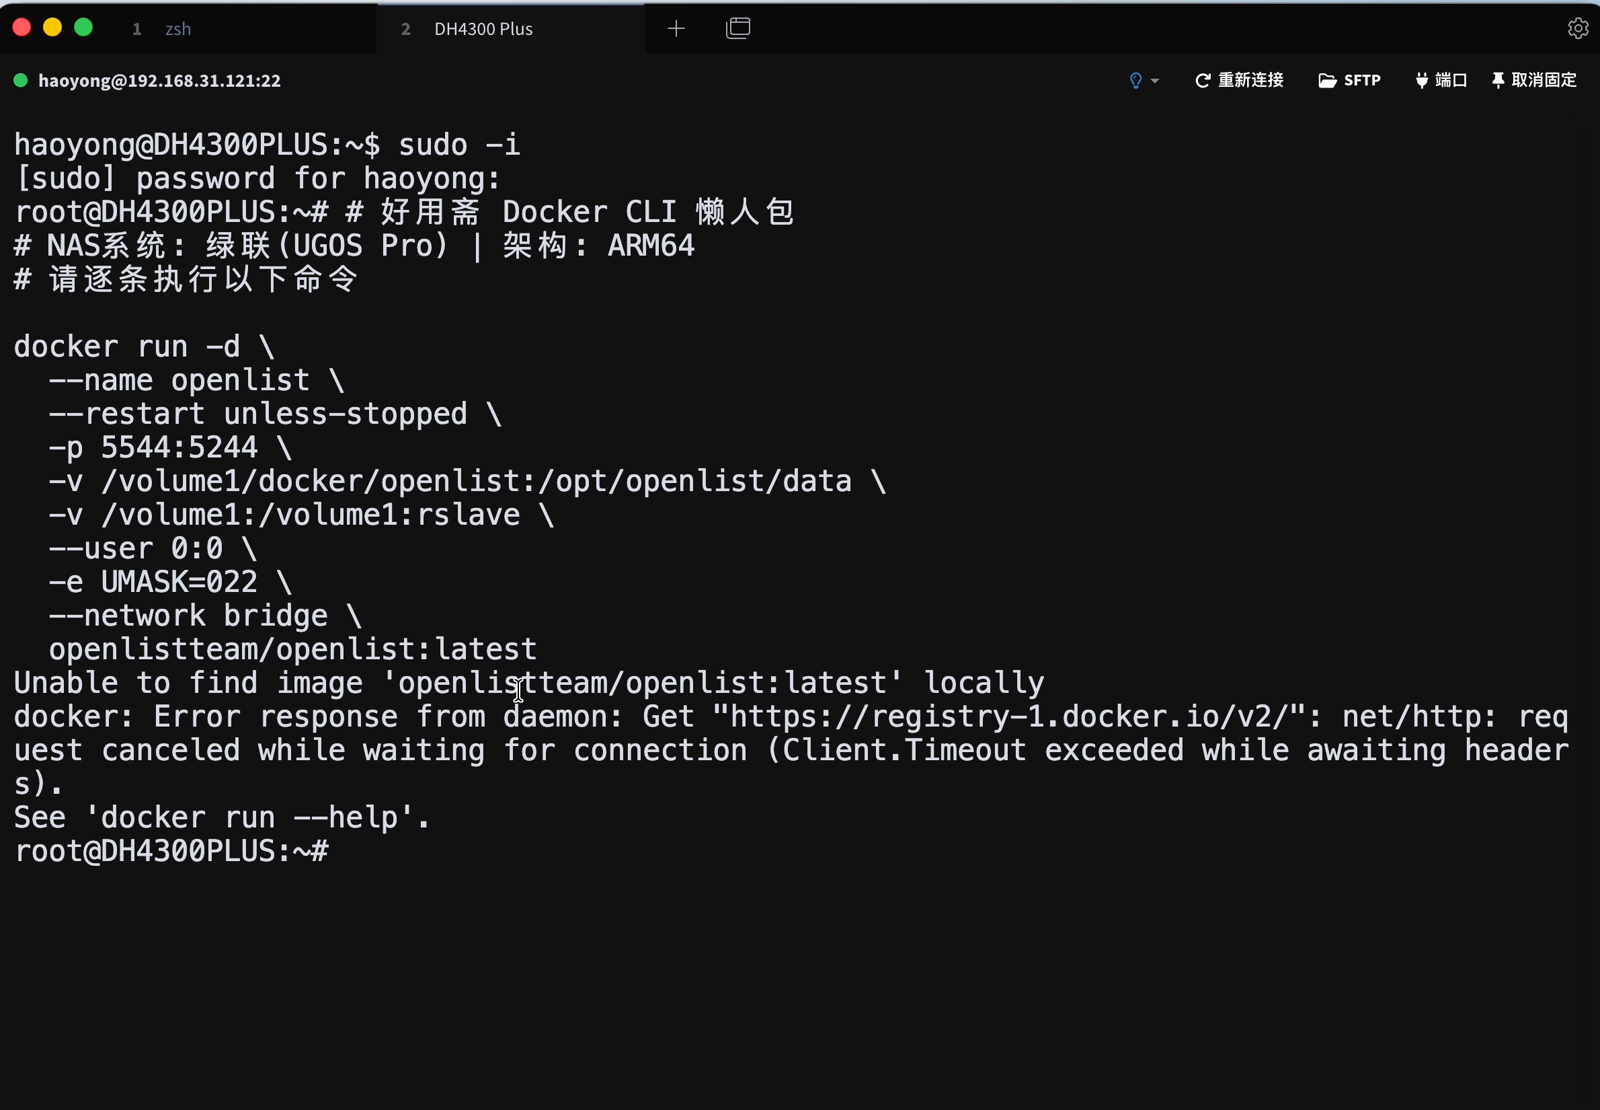Click 'openlistteam/openlist:latest' image name line

tap(293, 649)
